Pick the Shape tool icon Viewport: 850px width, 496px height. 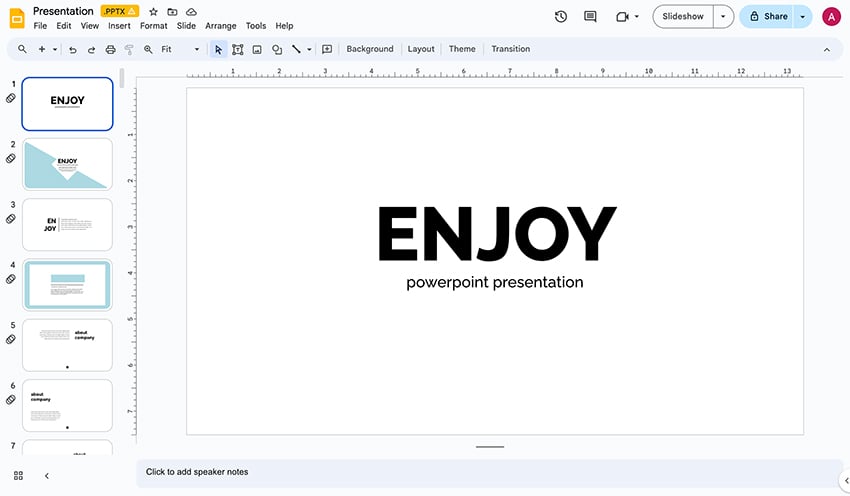point(277,49)
